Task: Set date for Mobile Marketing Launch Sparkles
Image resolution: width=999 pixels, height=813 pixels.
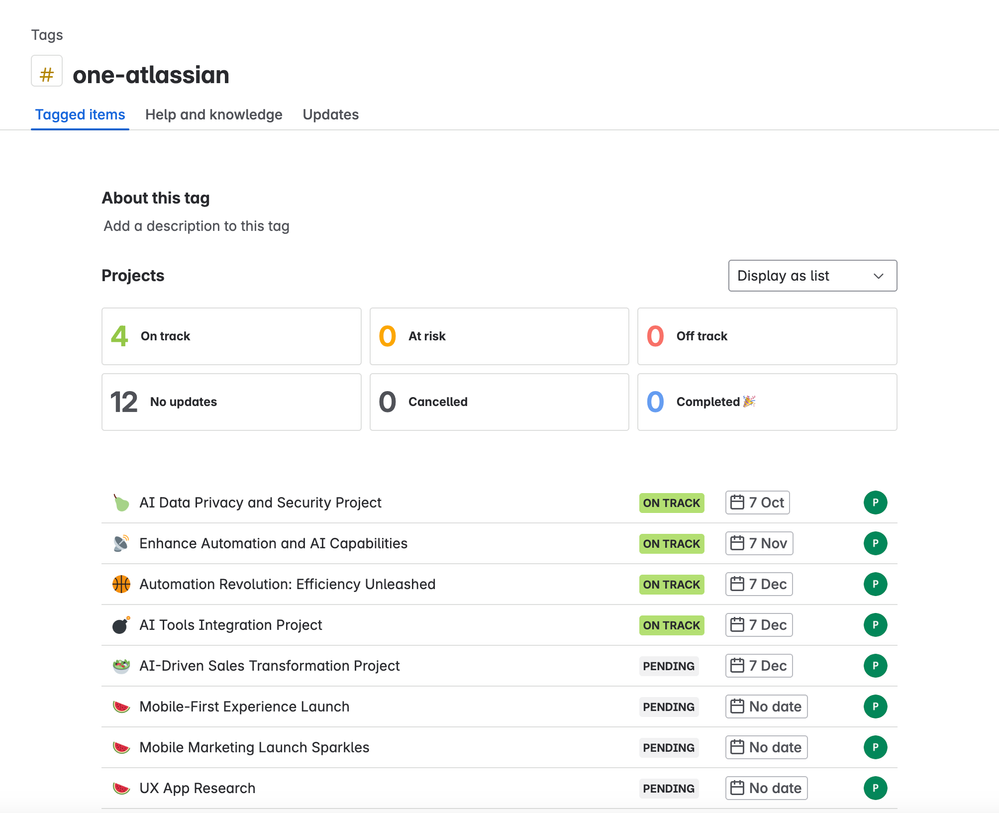Action: click(x=766, y=747)
